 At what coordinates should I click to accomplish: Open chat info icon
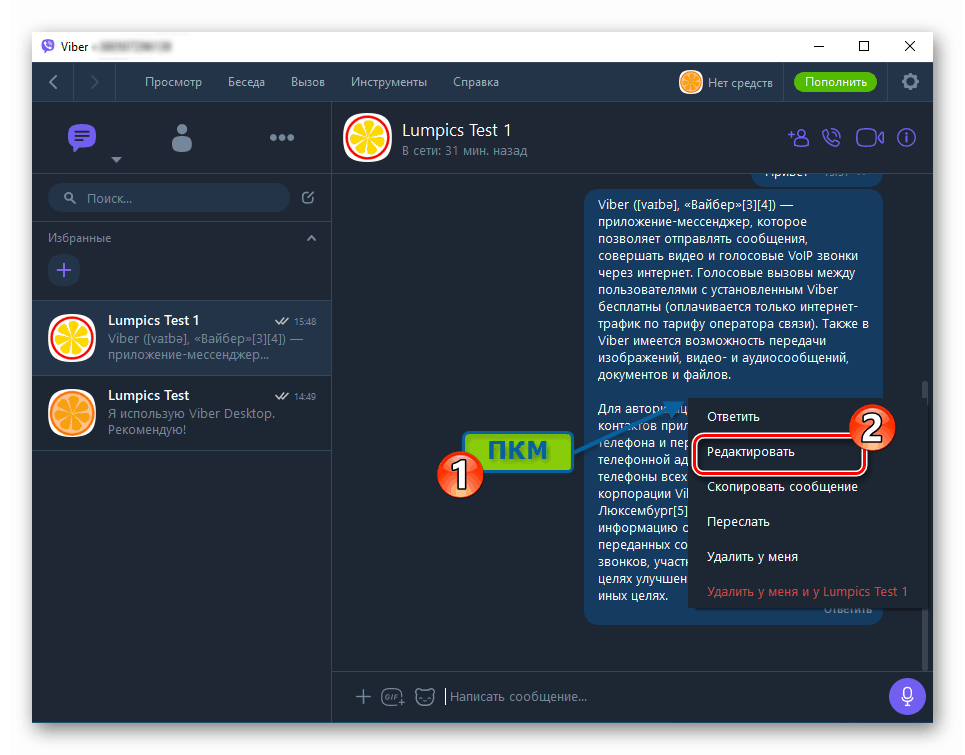click(x=907, y=137)
